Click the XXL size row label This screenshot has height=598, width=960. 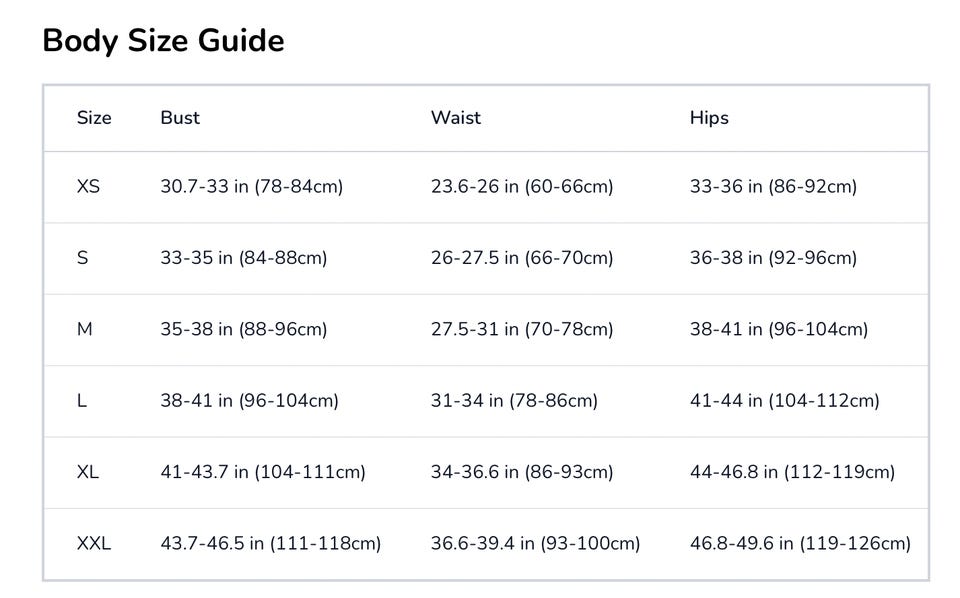point(94,544)
